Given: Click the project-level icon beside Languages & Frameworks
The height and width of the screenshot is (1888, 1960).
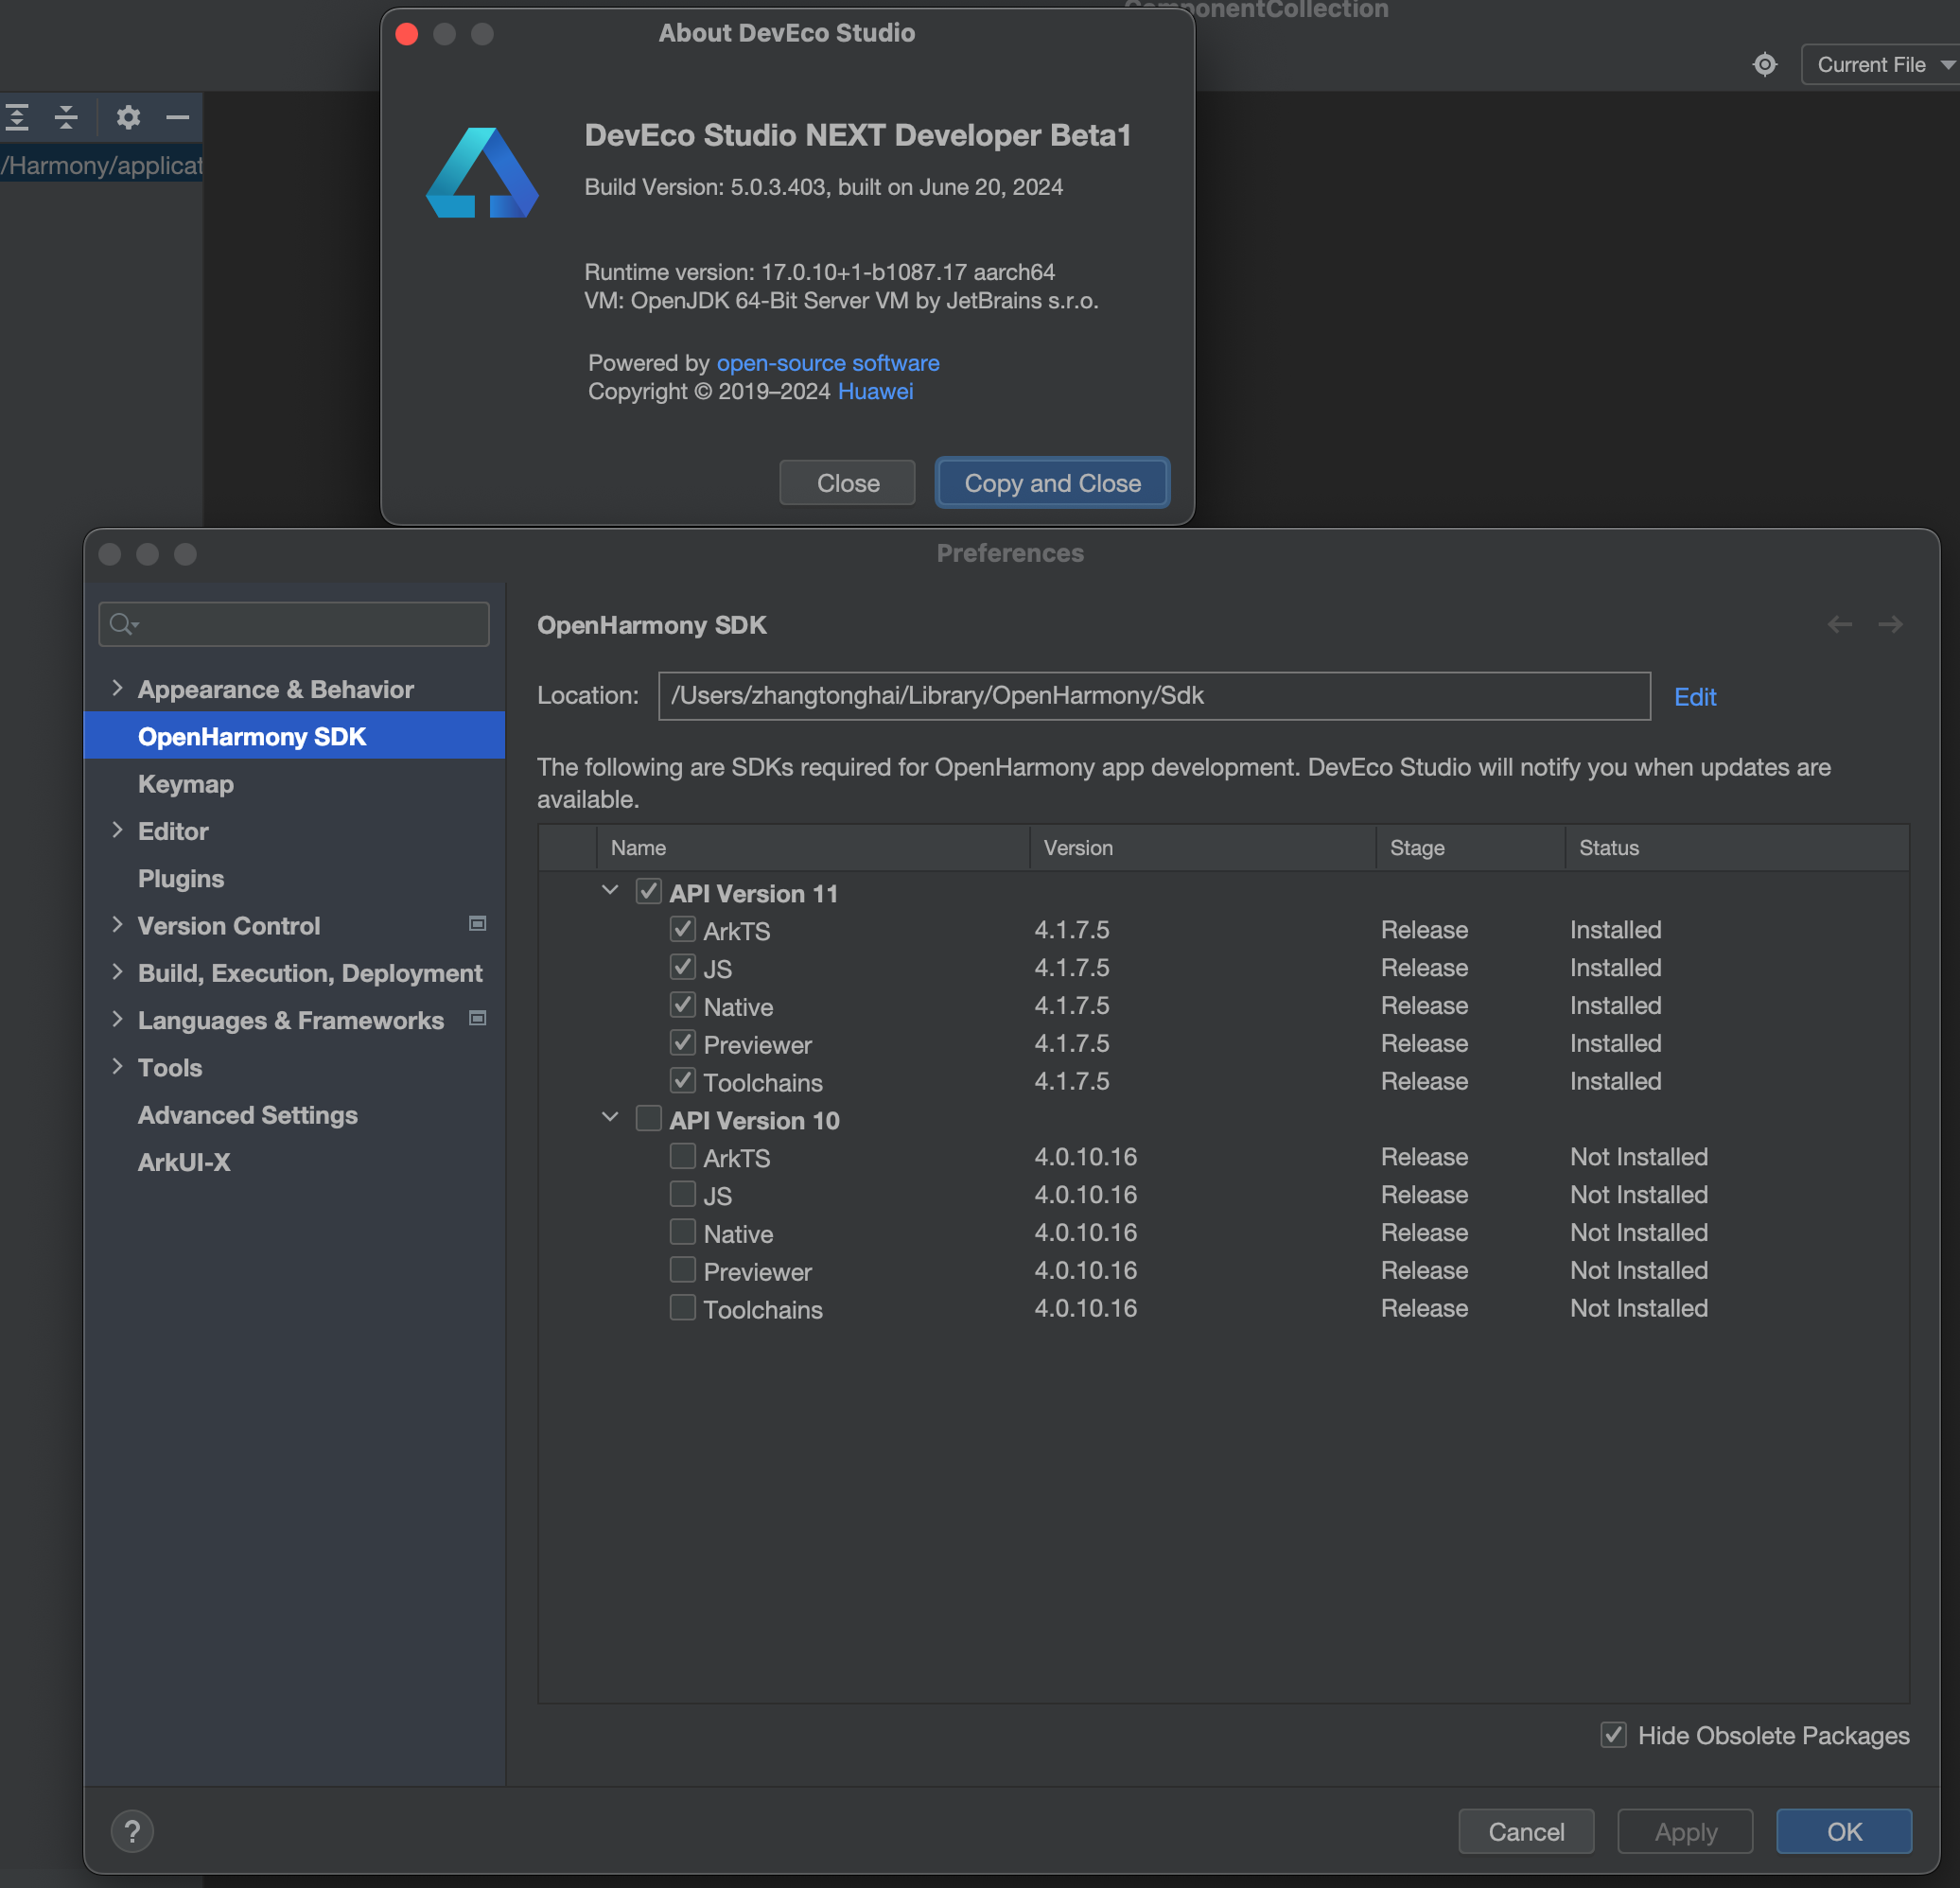Looking at the screenshot, I should pos(478,1018).
